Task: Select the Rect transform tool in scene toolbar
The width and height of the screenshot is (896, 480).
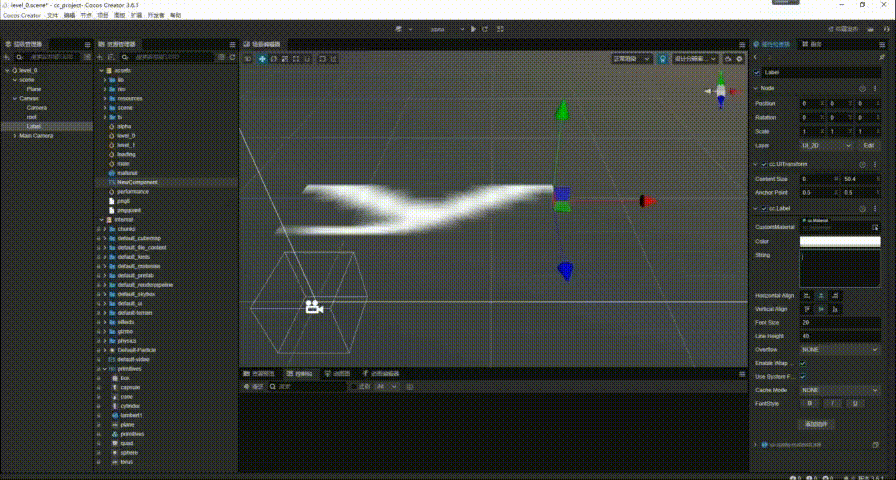Action: pyautogui.click(x=296, y=59)
